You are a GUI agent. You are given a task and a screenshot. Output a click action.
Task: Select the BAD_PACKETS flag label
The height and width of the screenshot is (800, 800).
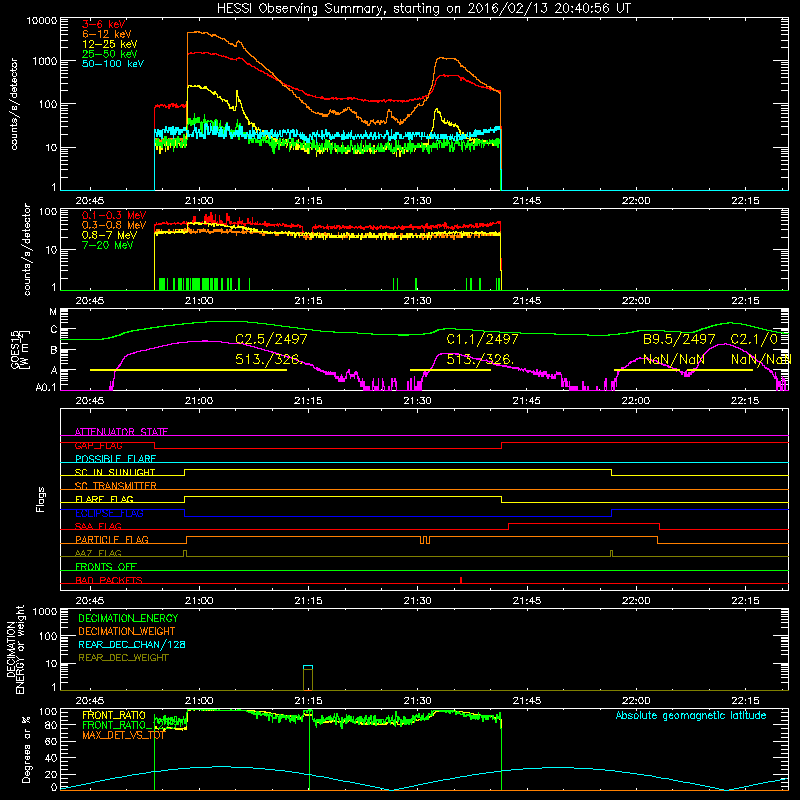click(109, 580)
